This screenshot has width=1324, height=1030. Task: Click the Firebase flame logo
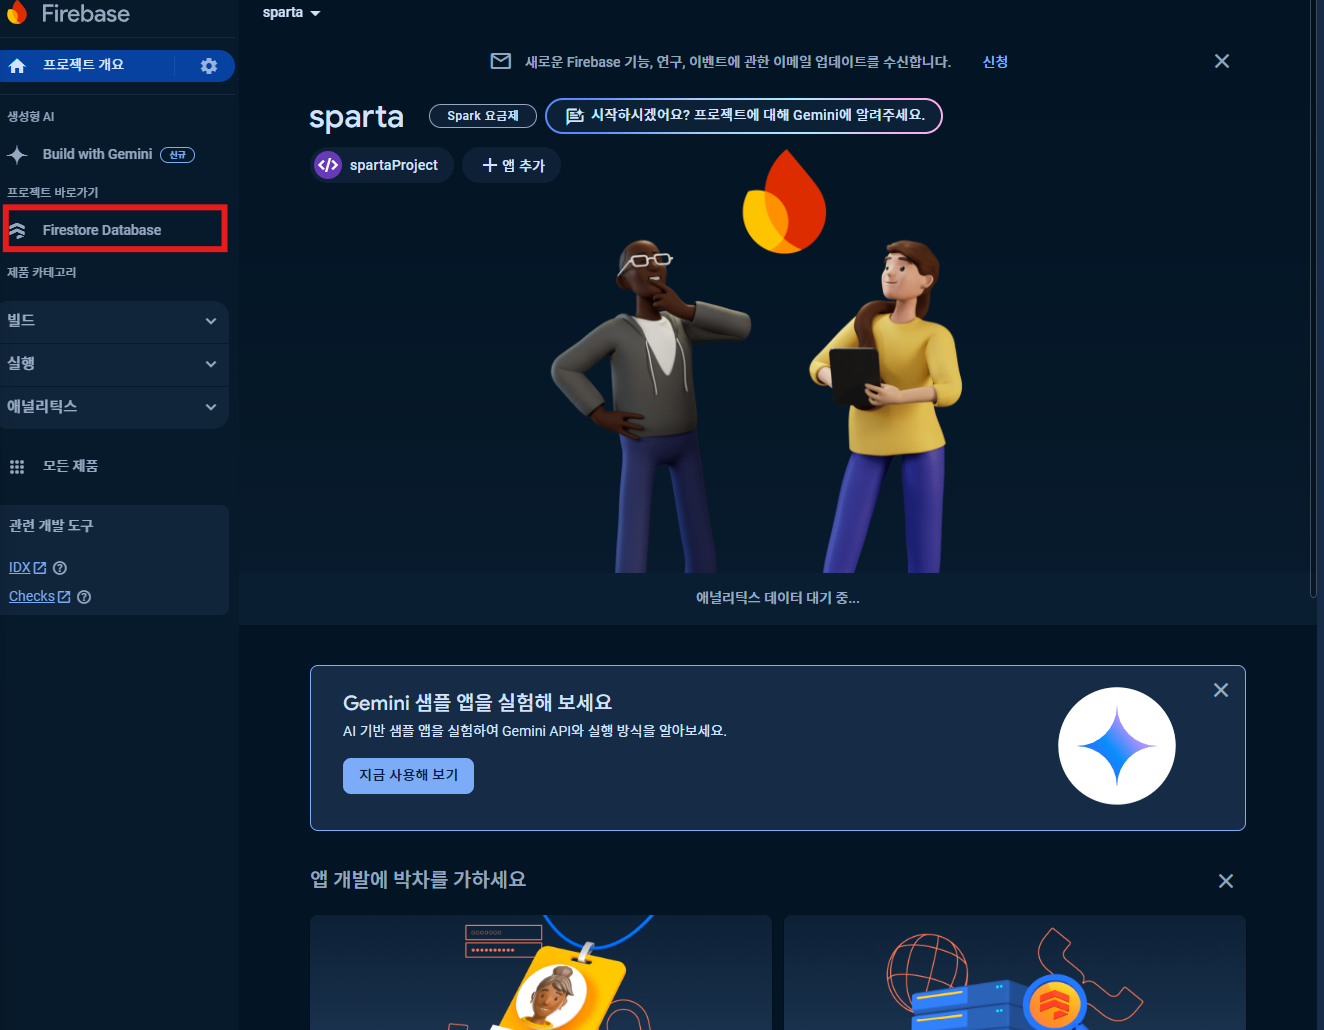(17, 12)
